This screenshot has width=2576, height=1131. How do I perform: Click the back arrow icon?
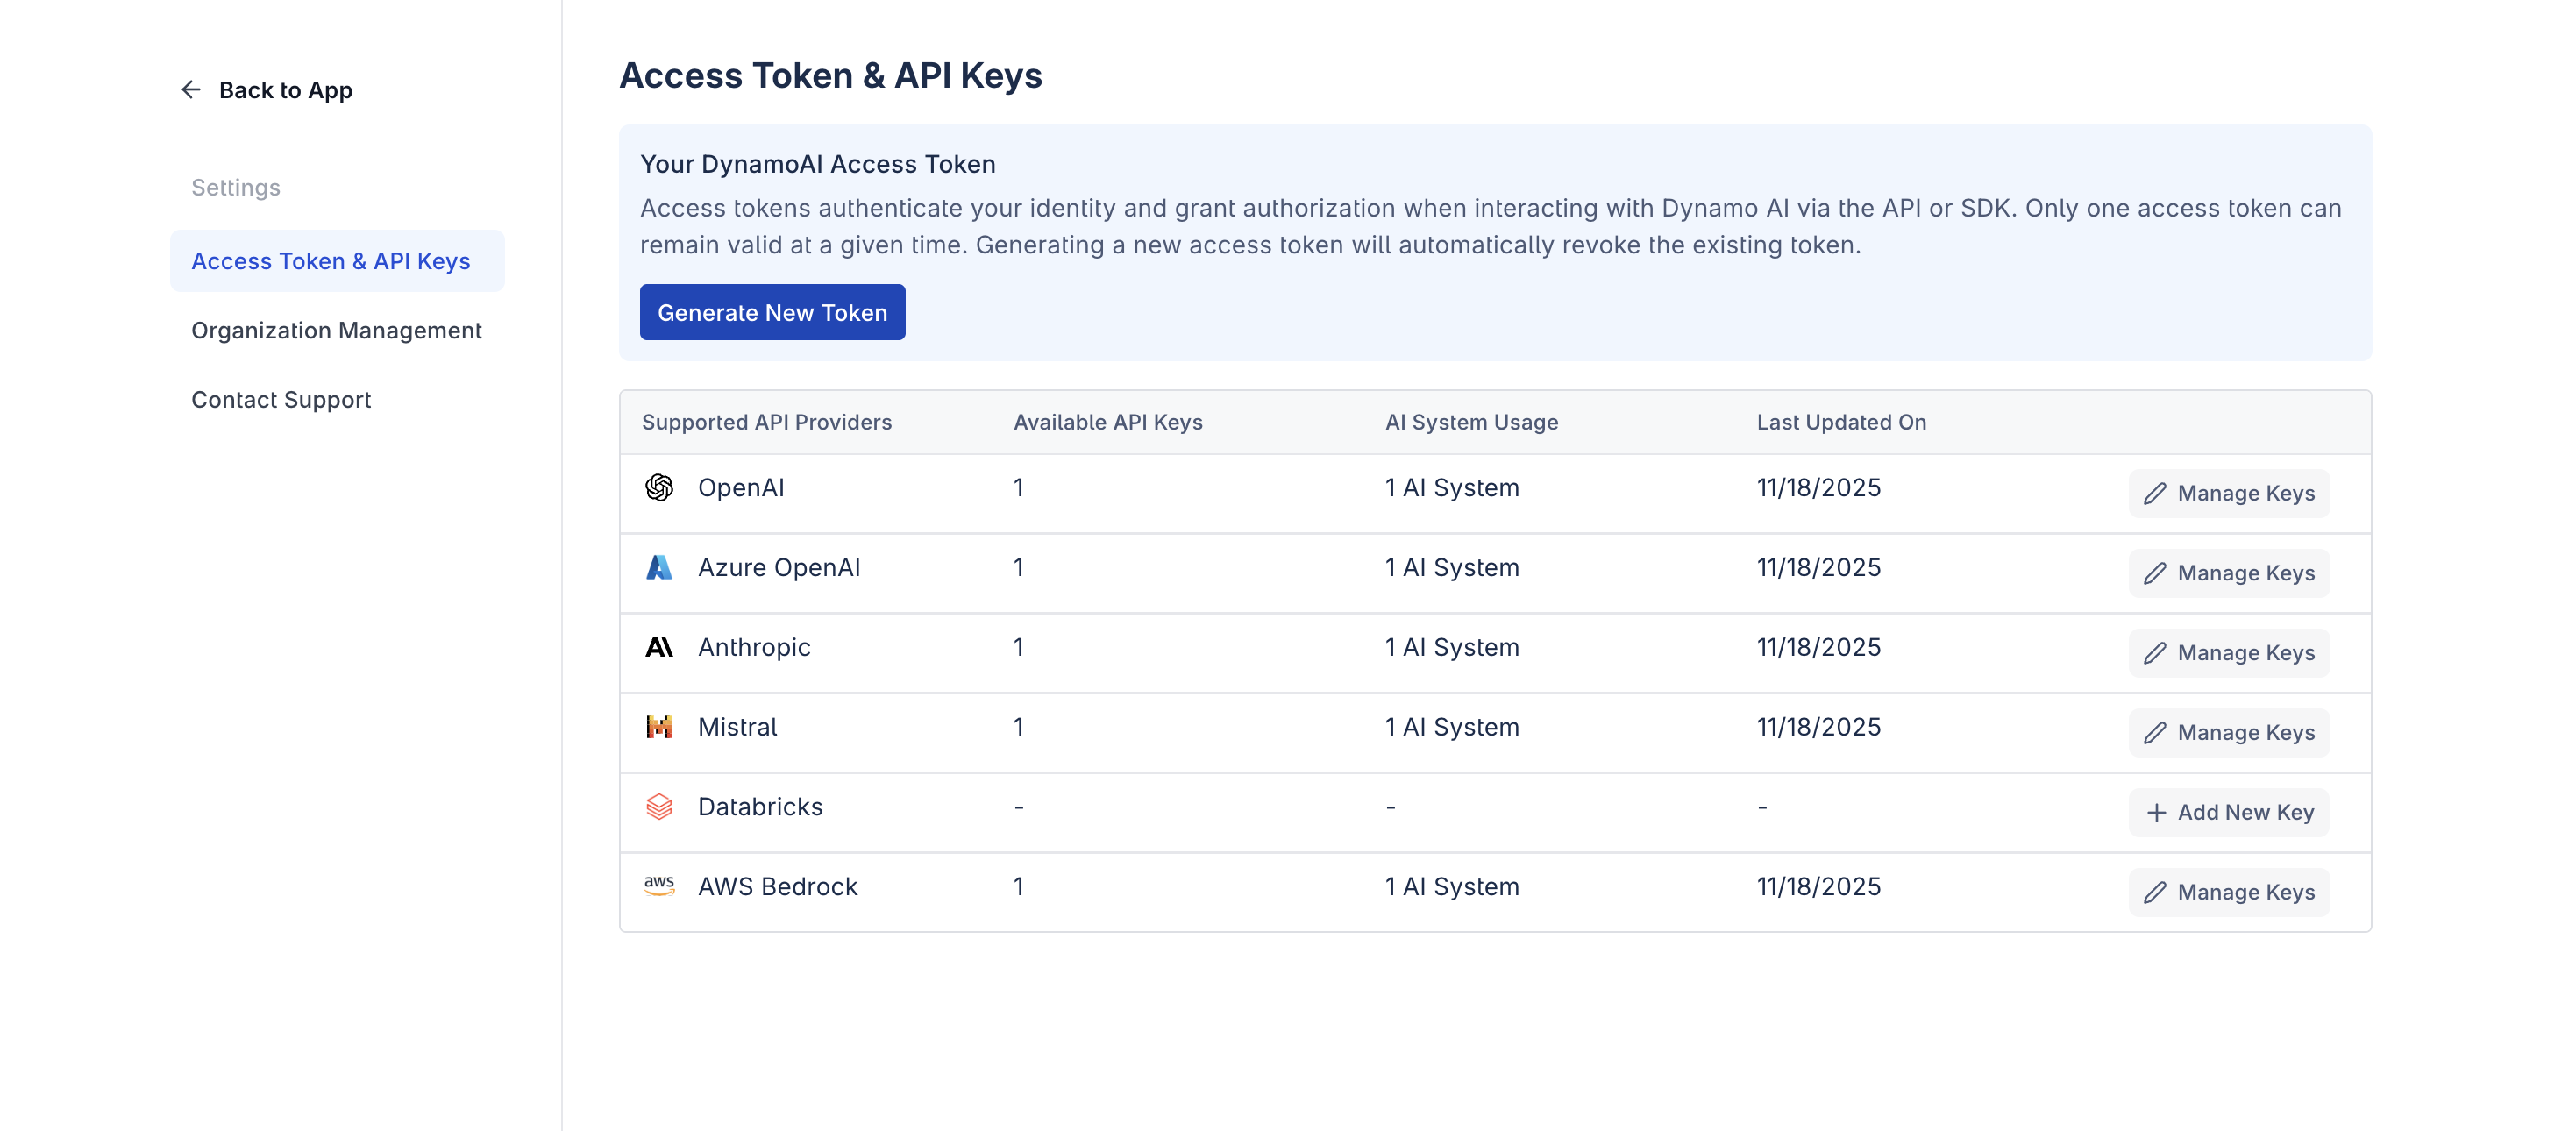[x=190, y=90]
